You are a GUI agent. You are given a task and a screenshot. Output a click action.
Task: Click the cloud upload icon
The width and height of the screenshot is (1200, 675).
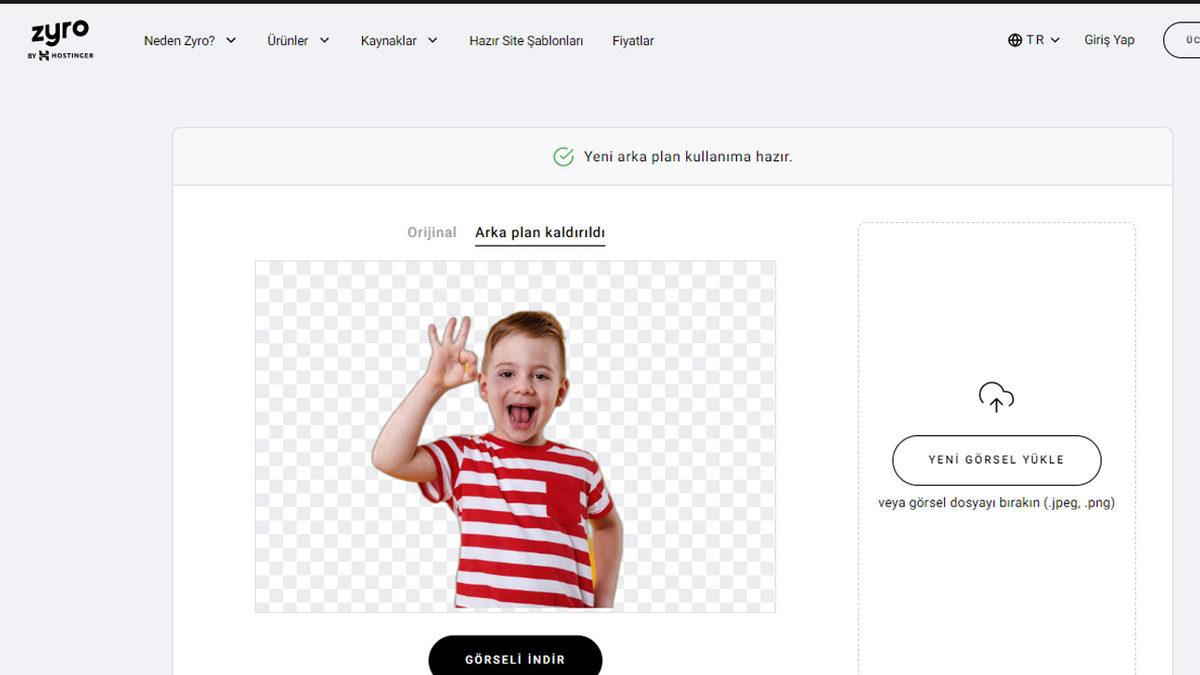(x=996, y=396)
